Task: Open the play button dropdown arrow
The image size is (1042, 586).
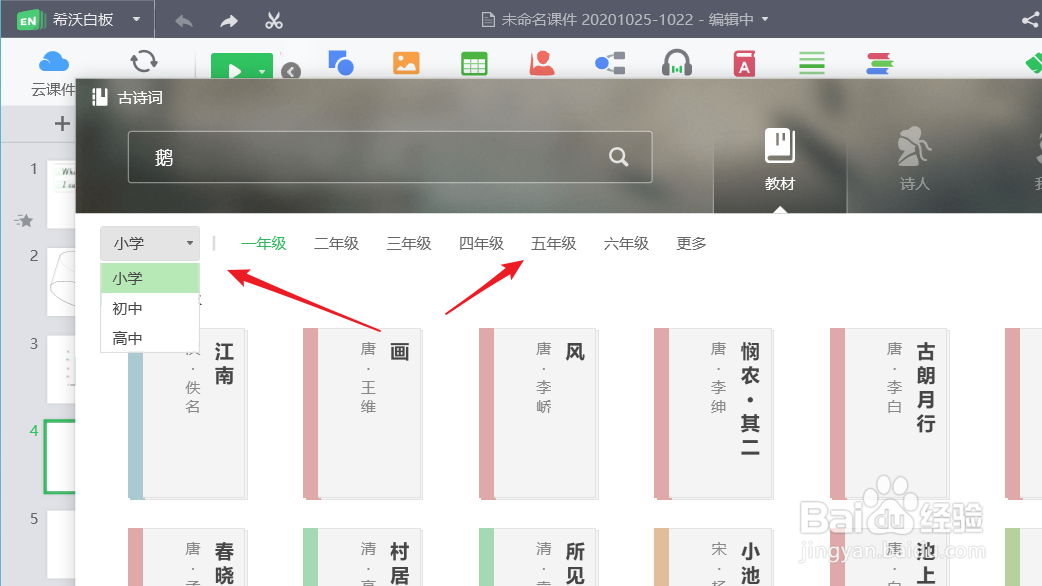Action: click(x=263, y=70)
